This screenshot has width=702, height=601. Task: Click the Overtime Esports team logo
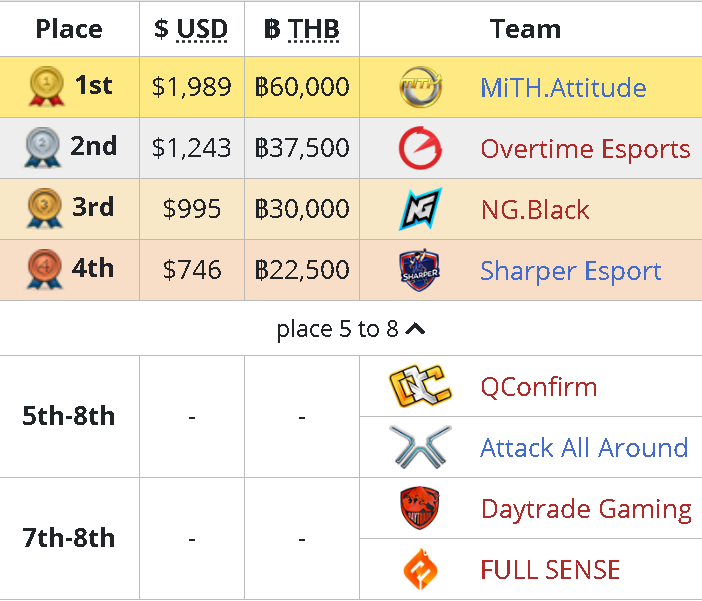pos(420,148)
